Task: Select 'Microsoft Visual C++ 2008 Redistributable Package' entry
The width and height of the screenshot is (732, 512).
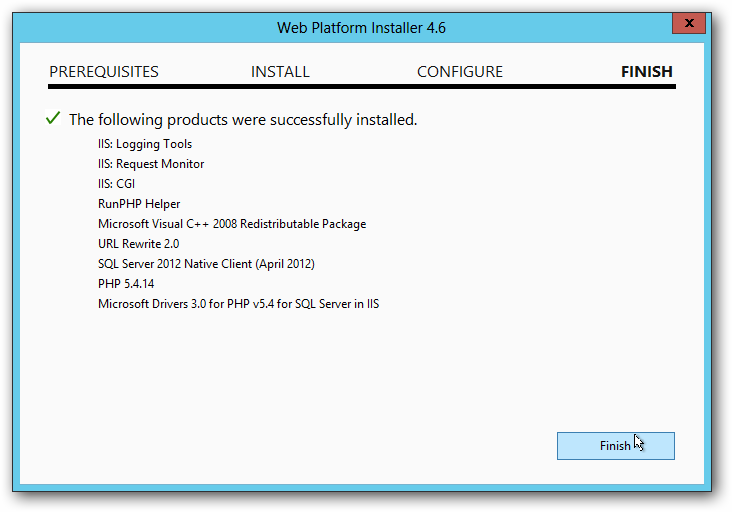Action: pyautogui.click(x=232, y=224)
